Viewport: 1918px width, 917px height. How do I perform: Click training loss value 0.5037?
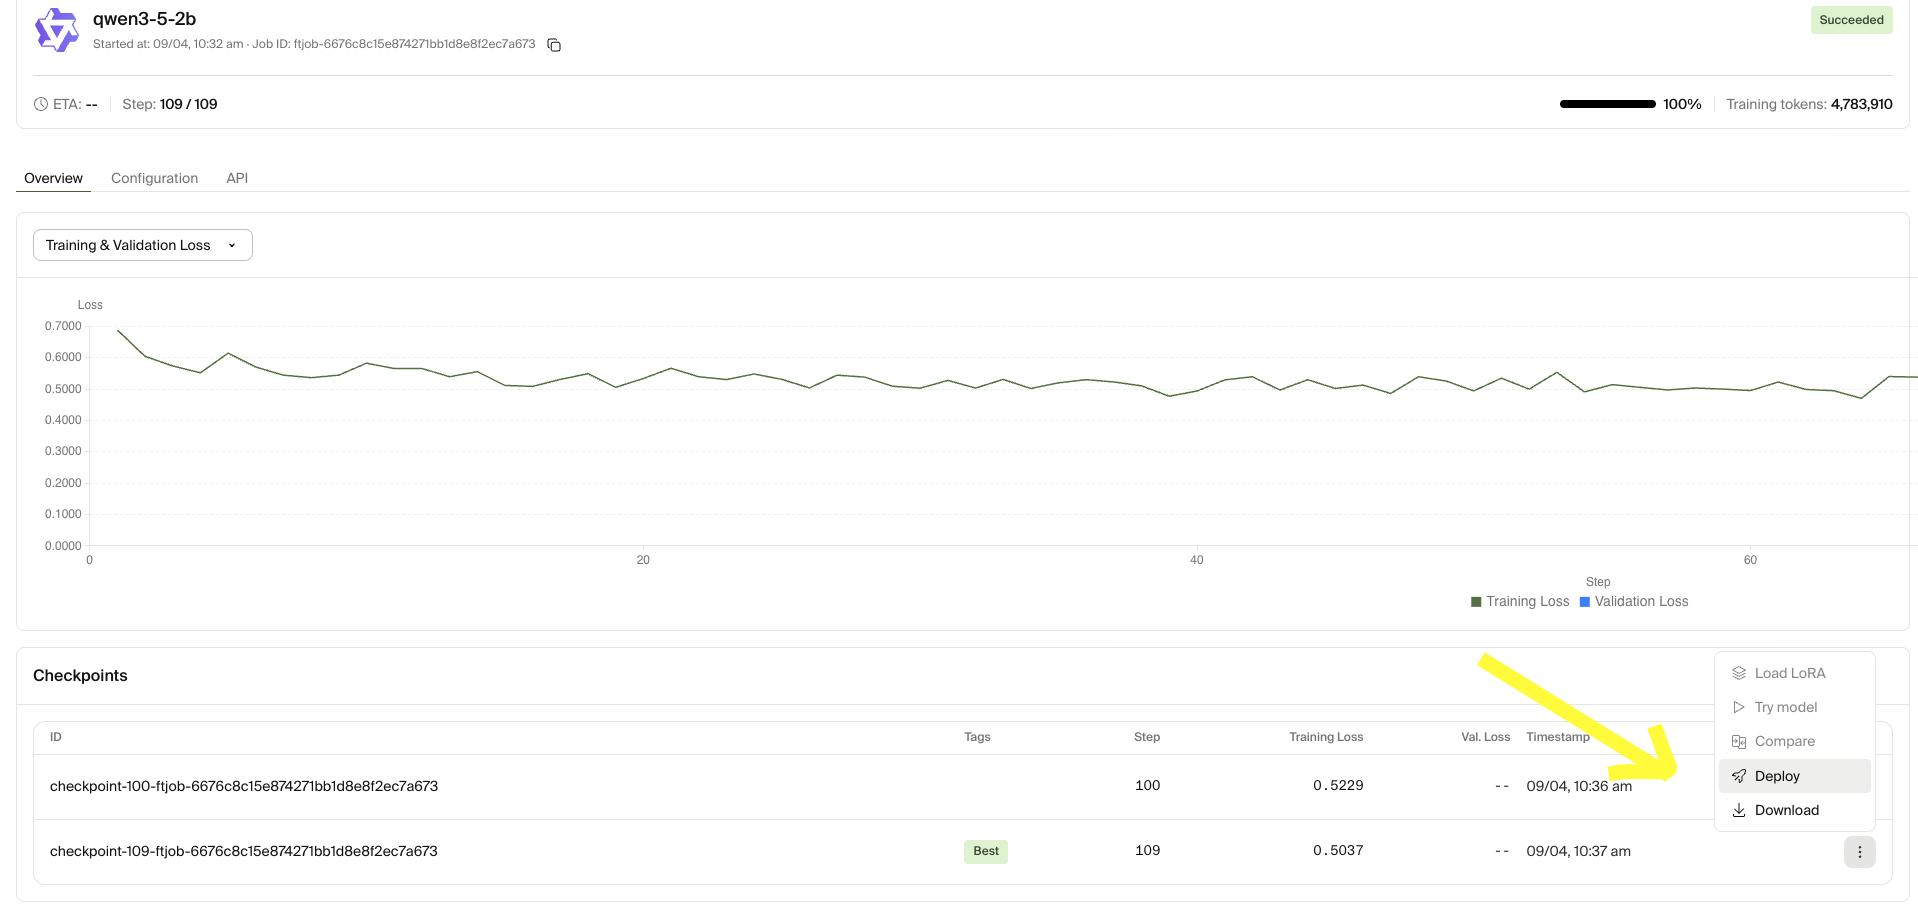coord(1338,851)
